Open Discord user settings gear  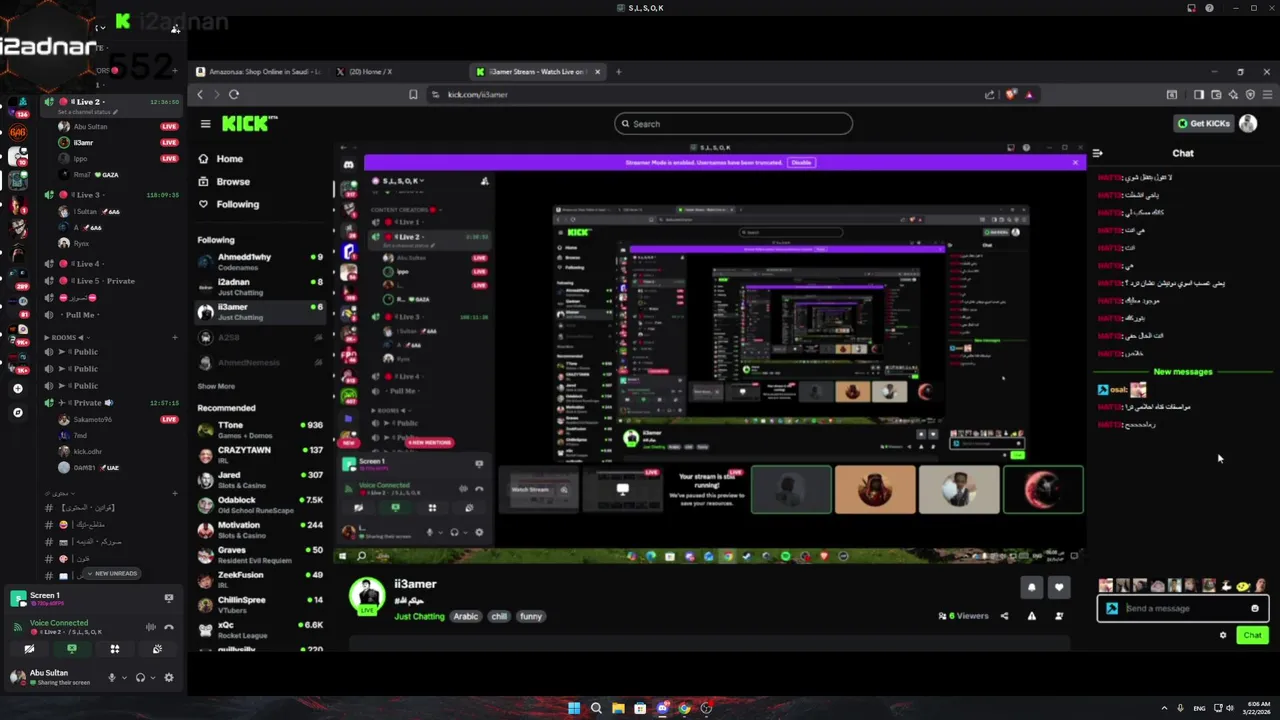(168, 677)
